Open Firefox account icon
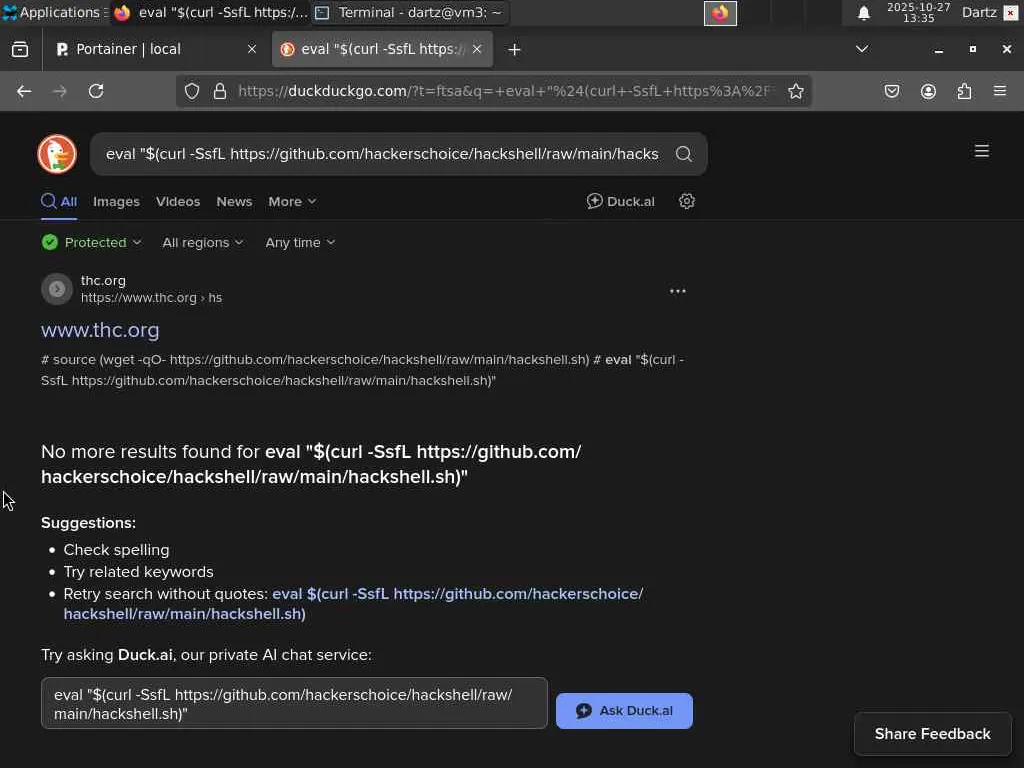The height and width of the screenshot is (768, 1024). coord(928,91)
